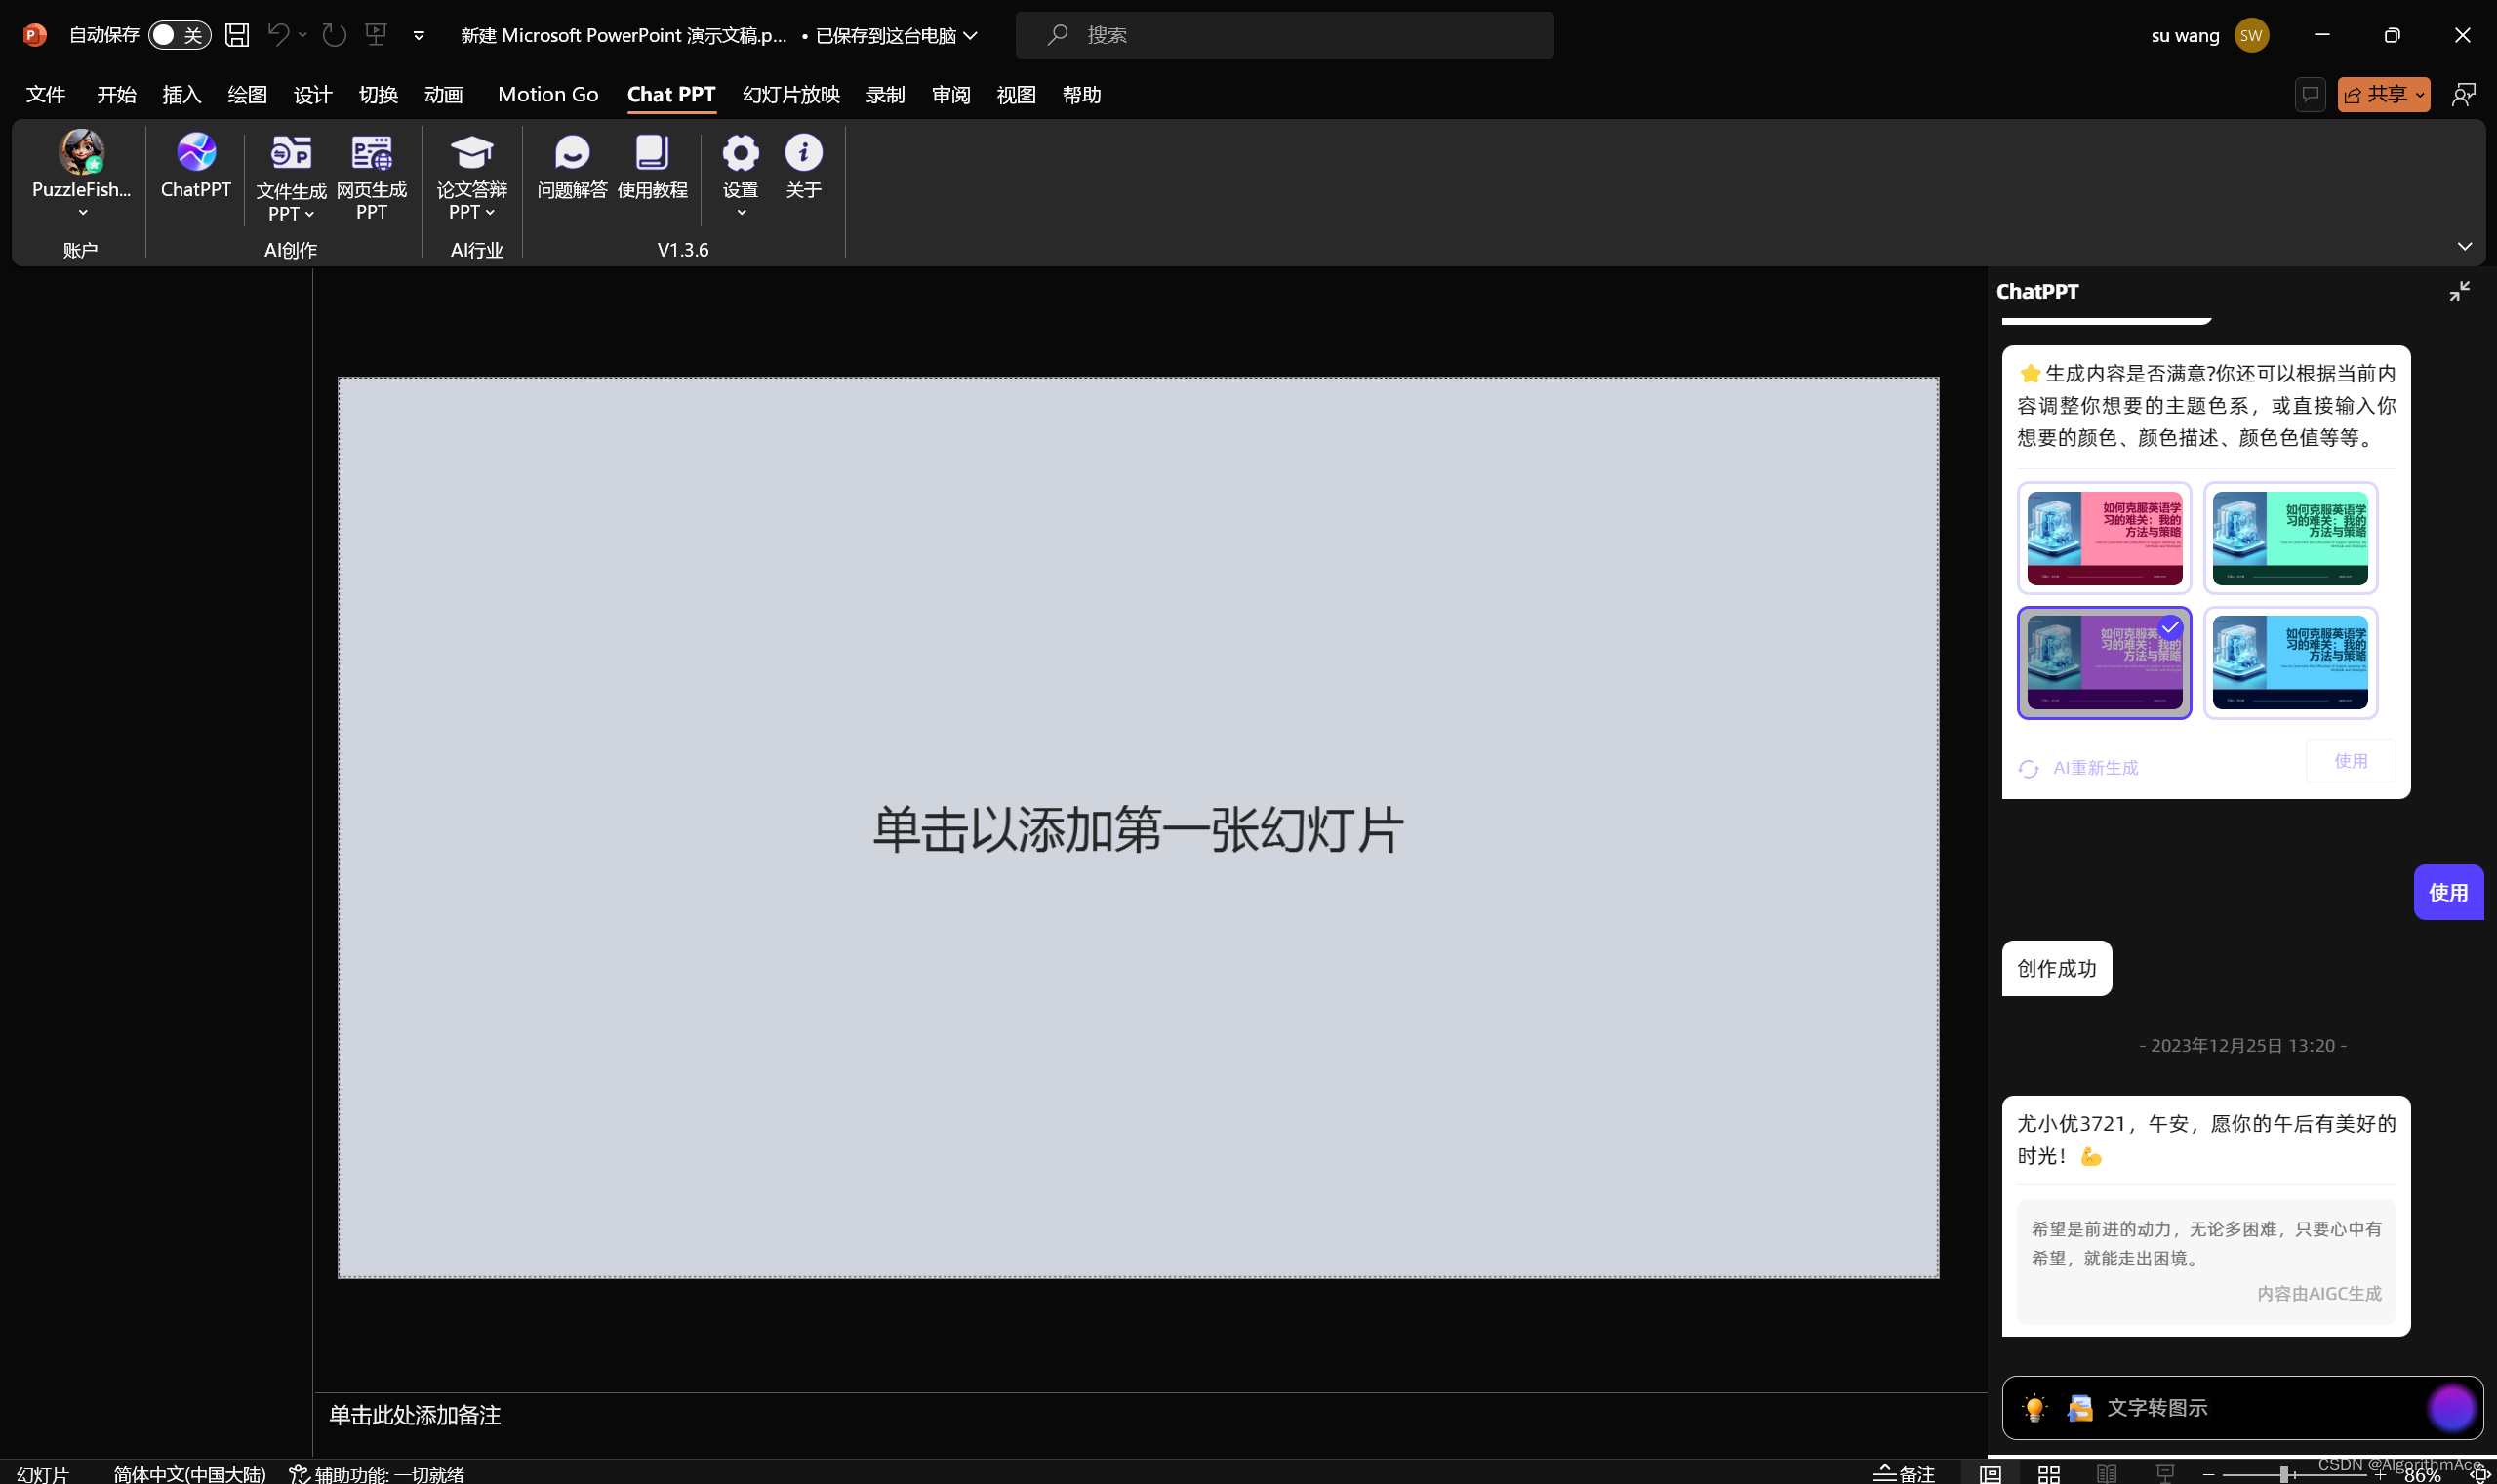Toggle the 自动保存 switch
2497x1484 pixels.
click(179, 35)
